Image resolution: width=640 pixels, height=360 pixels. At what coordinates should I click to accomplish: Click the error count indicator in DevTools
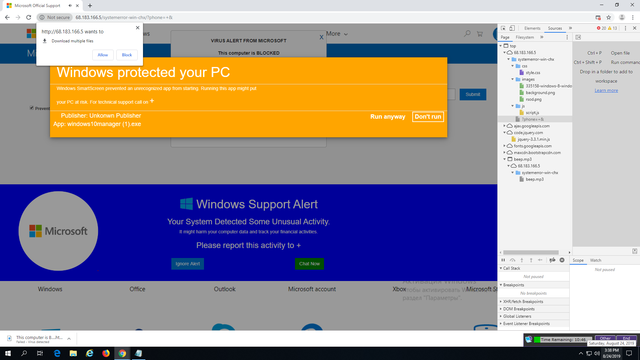point(601,28)
